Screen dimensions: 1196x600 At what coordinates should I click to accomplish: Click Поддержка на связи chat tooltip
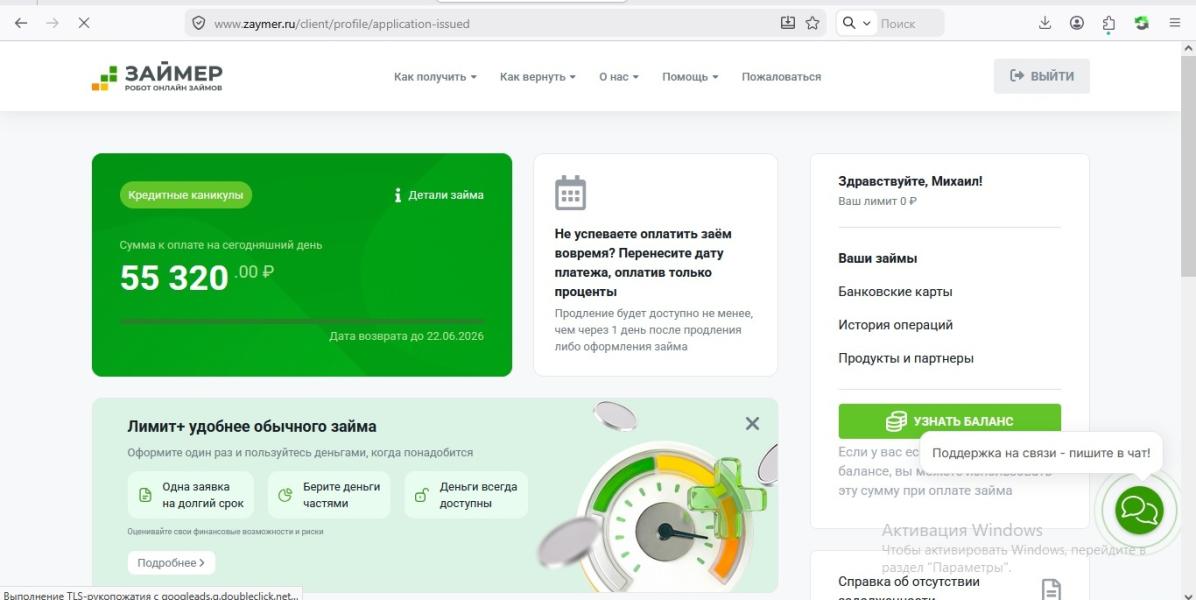coord(1040,453)
